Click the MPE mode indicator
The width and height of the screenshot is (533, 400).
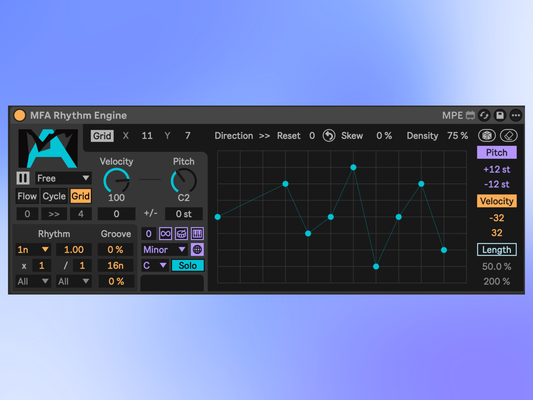point(452,116)
